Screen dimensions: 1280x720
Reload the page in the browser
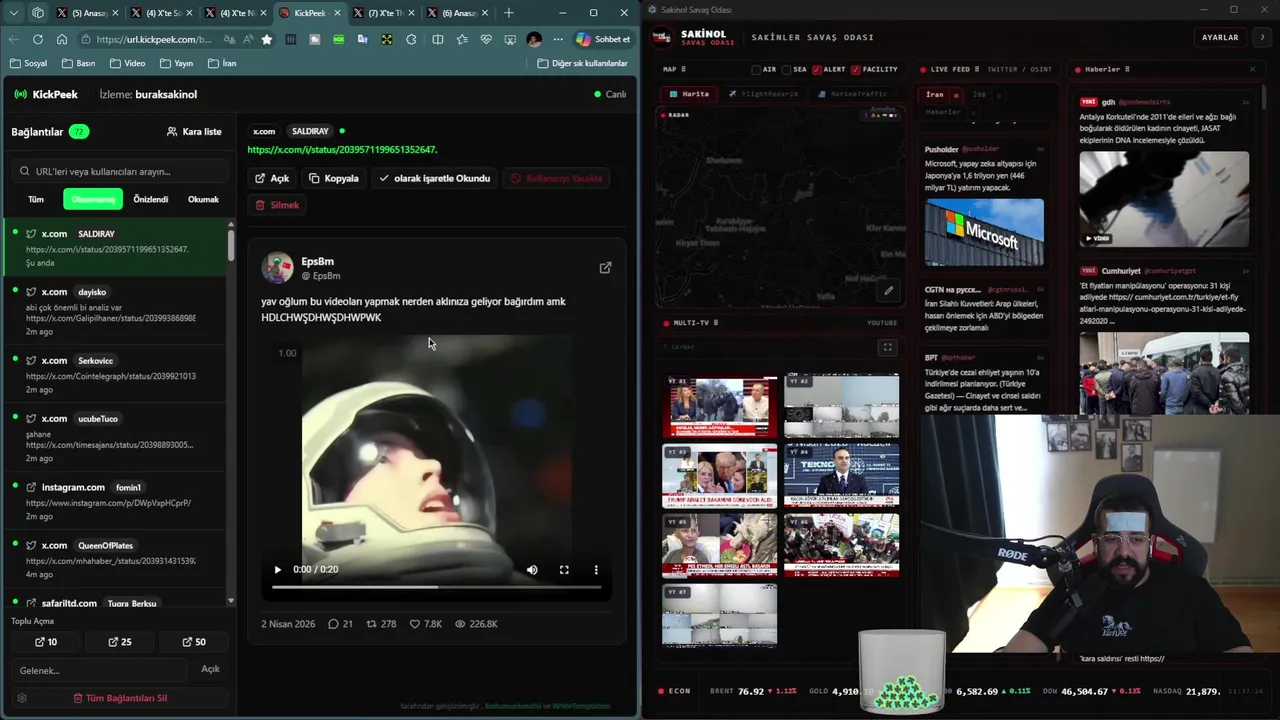tap(38, 39)
